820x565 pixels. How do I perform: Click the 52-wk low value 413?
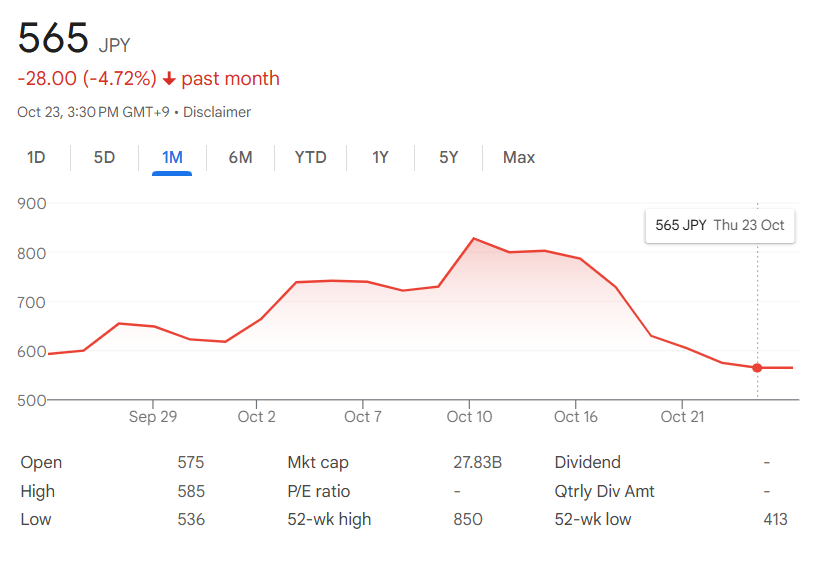pos(775,519)
